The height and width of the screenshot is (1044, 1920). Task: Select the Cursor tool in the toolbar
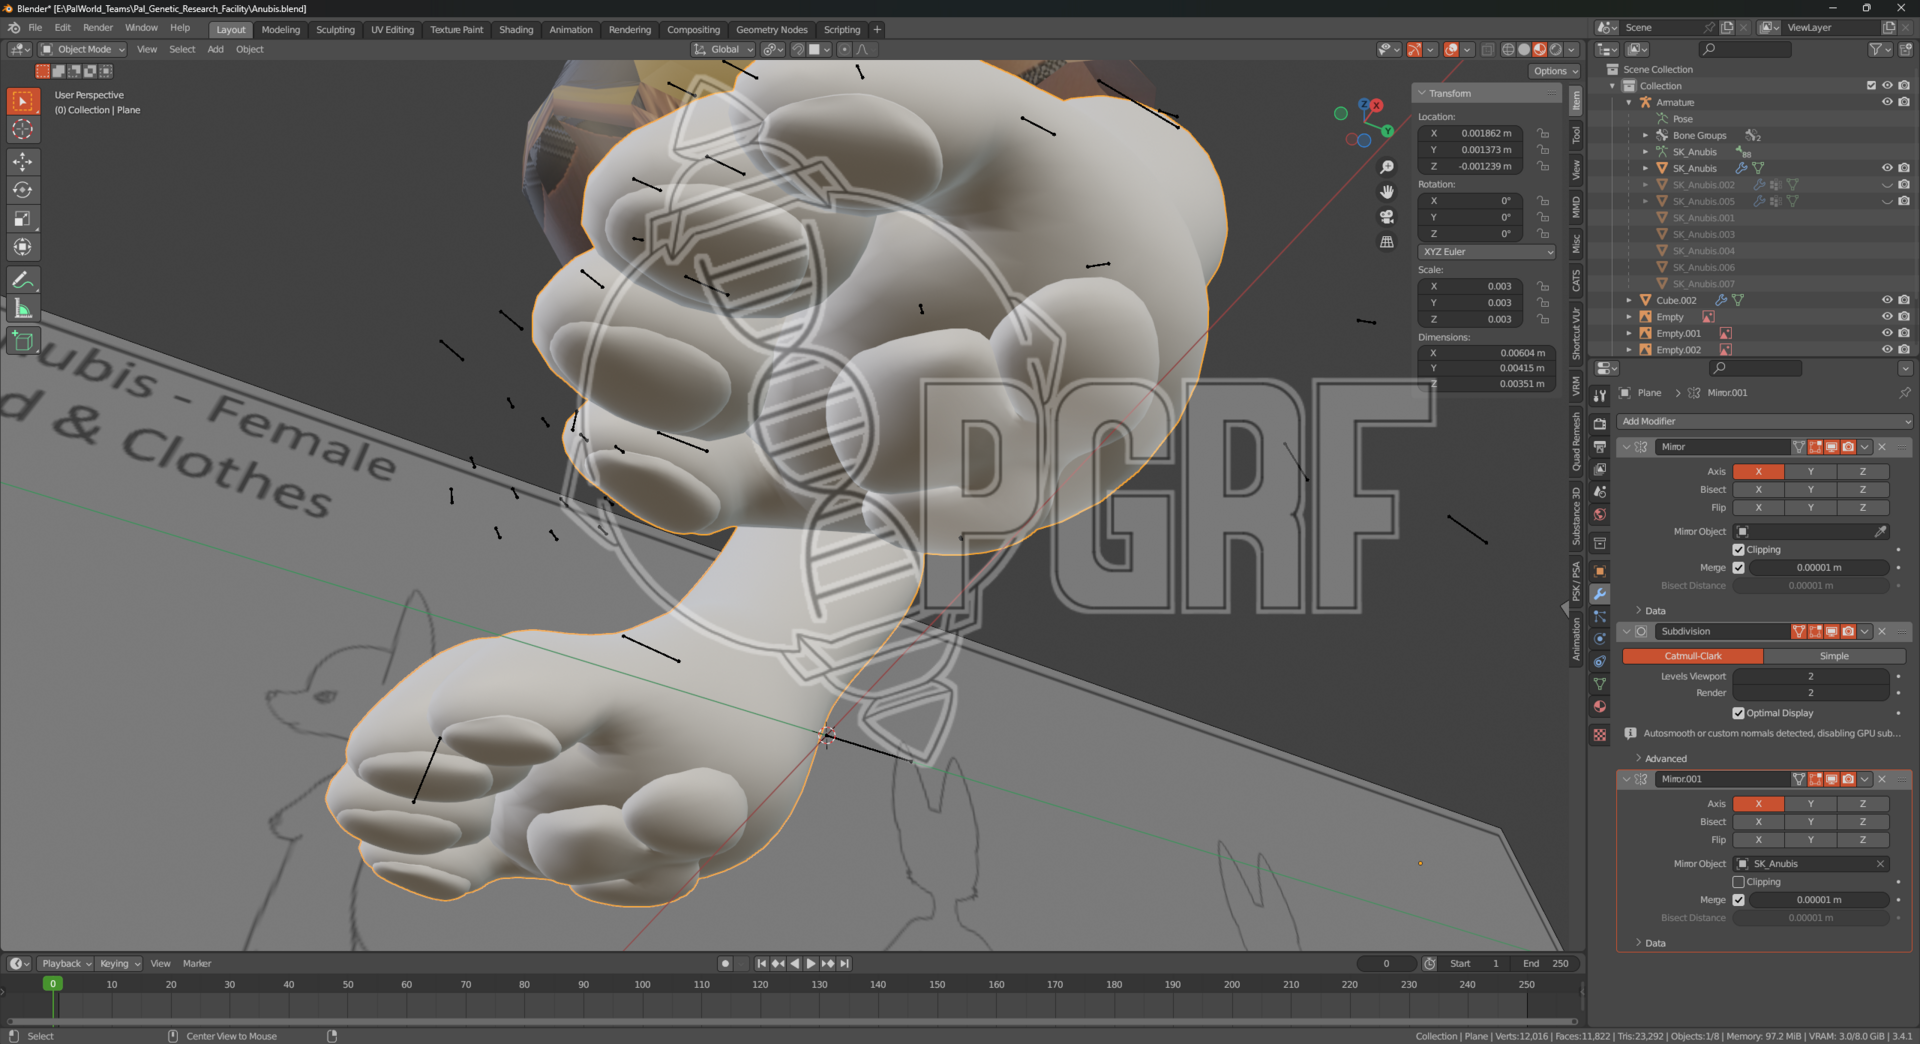tap(22, 129)
